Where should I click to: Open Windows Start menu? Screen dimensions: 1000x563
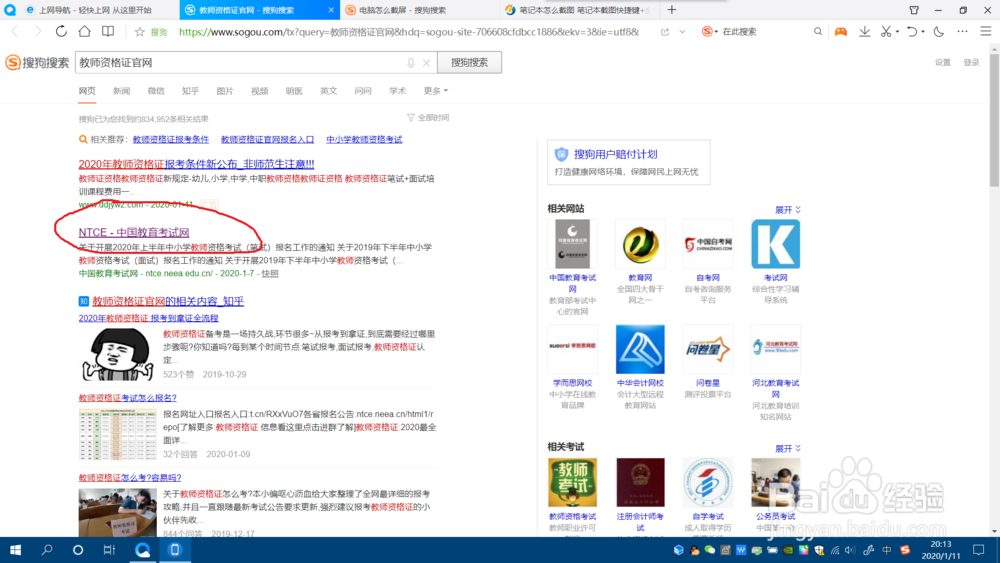pos(15,550)
